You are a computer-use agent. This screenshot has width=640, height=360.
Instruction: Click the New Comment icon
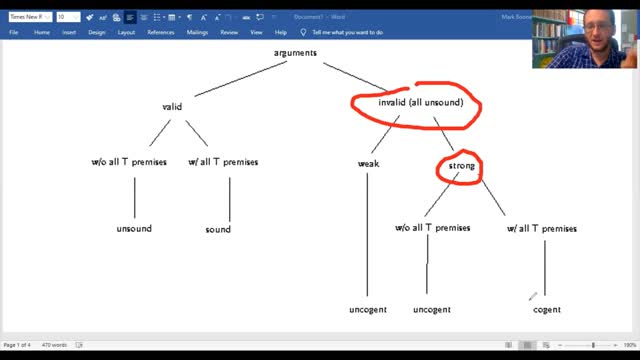pyautogui.click(x=260, y=17)
